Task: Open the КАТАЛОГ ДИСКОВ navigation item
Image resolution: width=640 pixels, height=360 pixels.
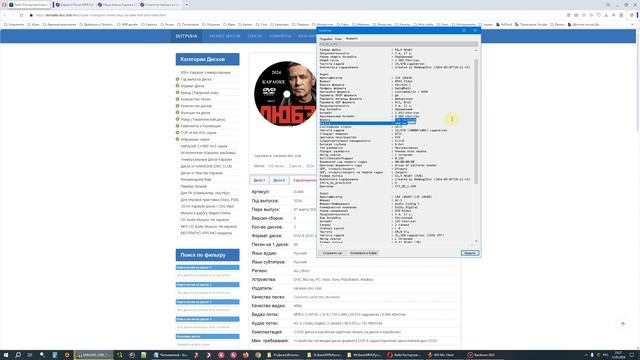Action: pyautogui.click(x=224, y=36)
